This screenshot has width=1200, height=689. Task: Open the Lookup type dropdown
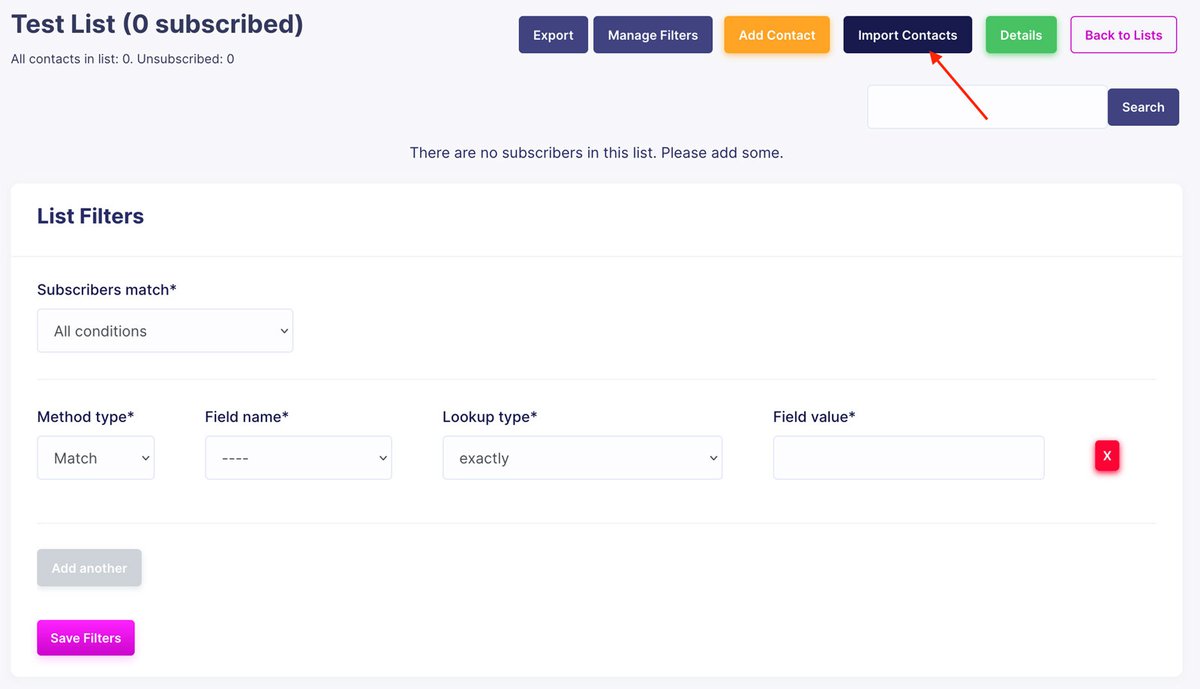[x=582, y=458]
